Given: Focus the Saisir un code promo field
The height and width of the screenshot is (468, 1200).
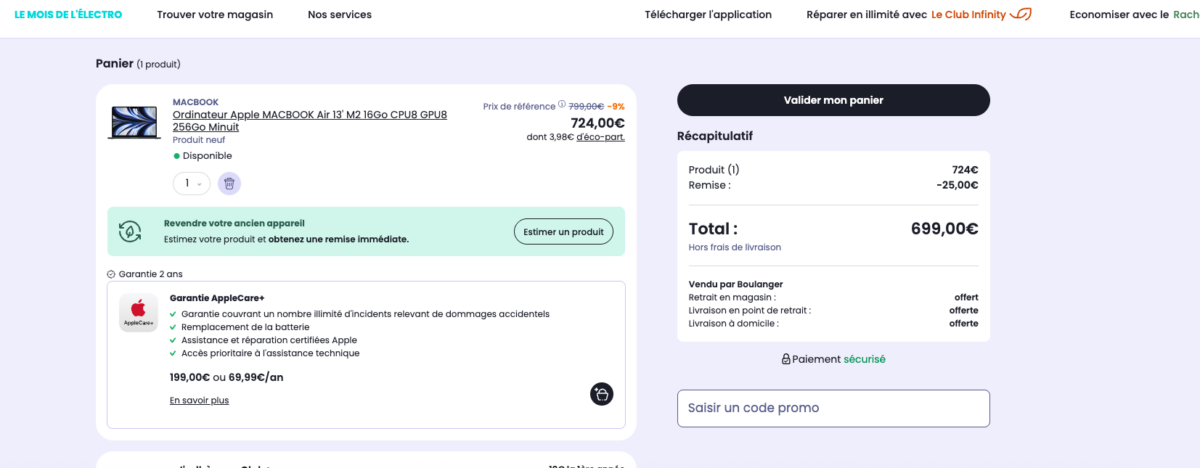Looking at the screenshot, I should 833,408.
